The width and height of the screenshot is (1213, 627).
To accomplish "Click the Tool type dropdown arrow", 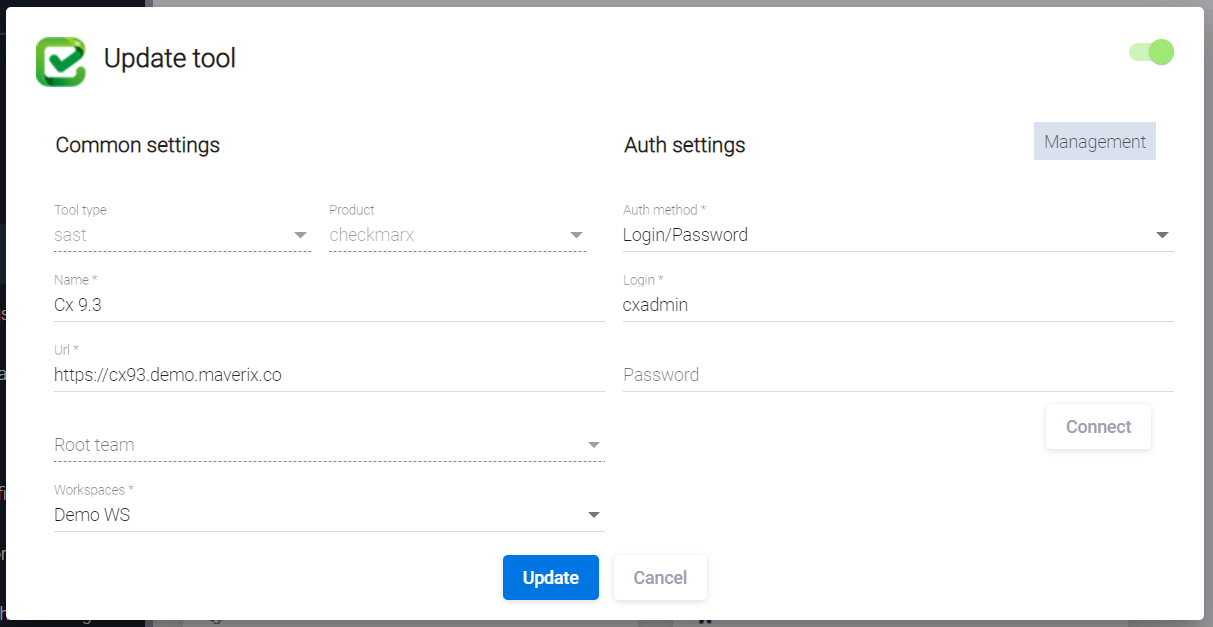I will click(x=300, y=235).
